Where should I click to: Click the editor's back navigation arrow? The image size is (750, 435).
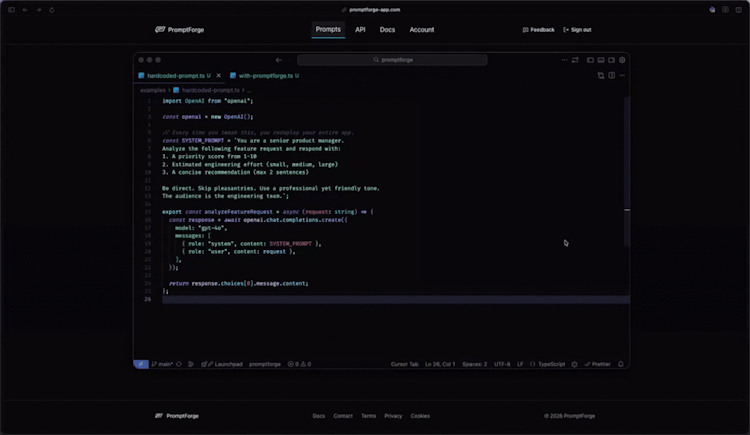point(278,60)
